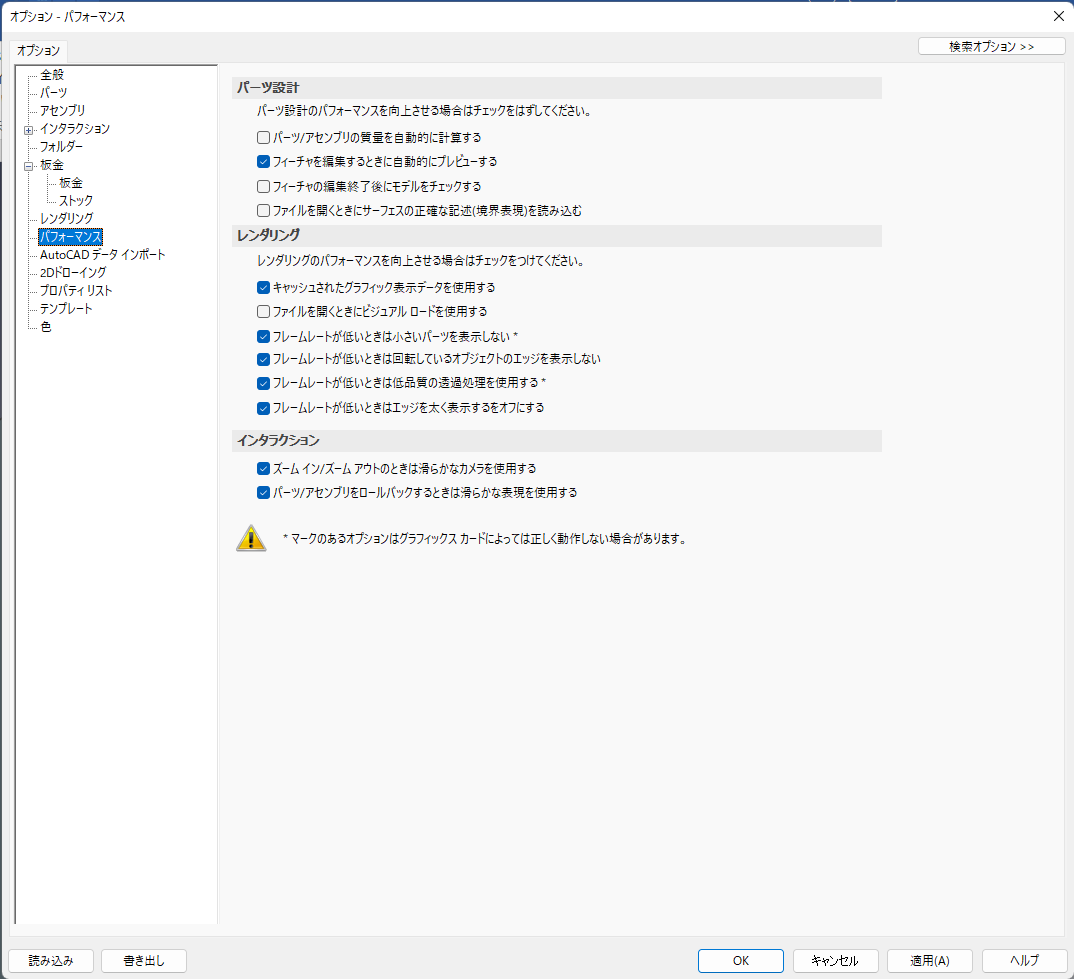Click 書き出し to export settings

143,960
